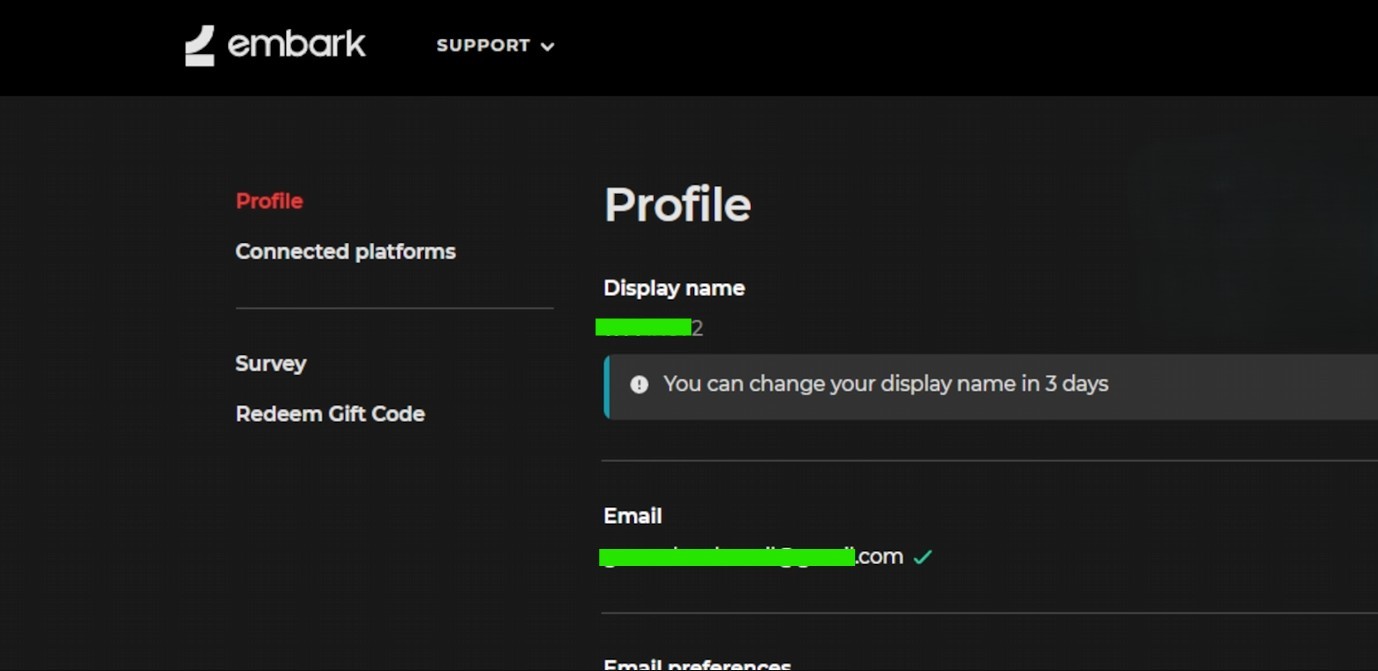This screenshot has width=1378, height=671.
Task: Click the exclamation info icon
Action: pos(639,384)
